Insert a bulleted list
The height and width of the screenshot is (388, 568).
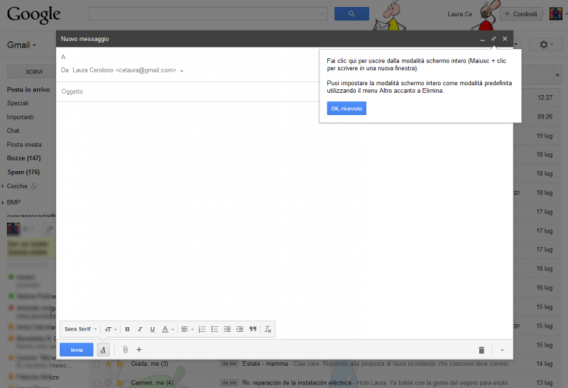[214, 329]
